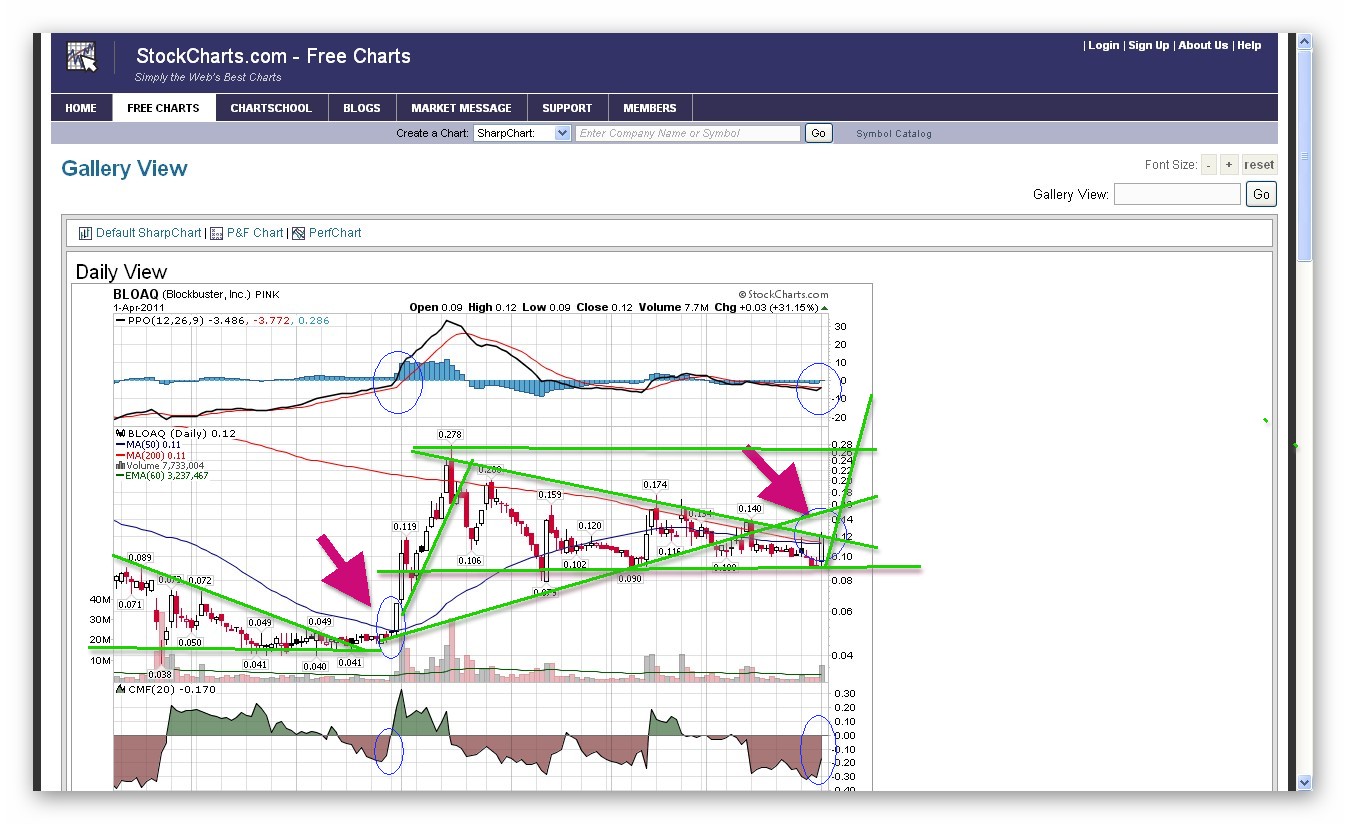The image size is (1346, 824).
Task: Click the Font Size label
Action: [1171, 165]
